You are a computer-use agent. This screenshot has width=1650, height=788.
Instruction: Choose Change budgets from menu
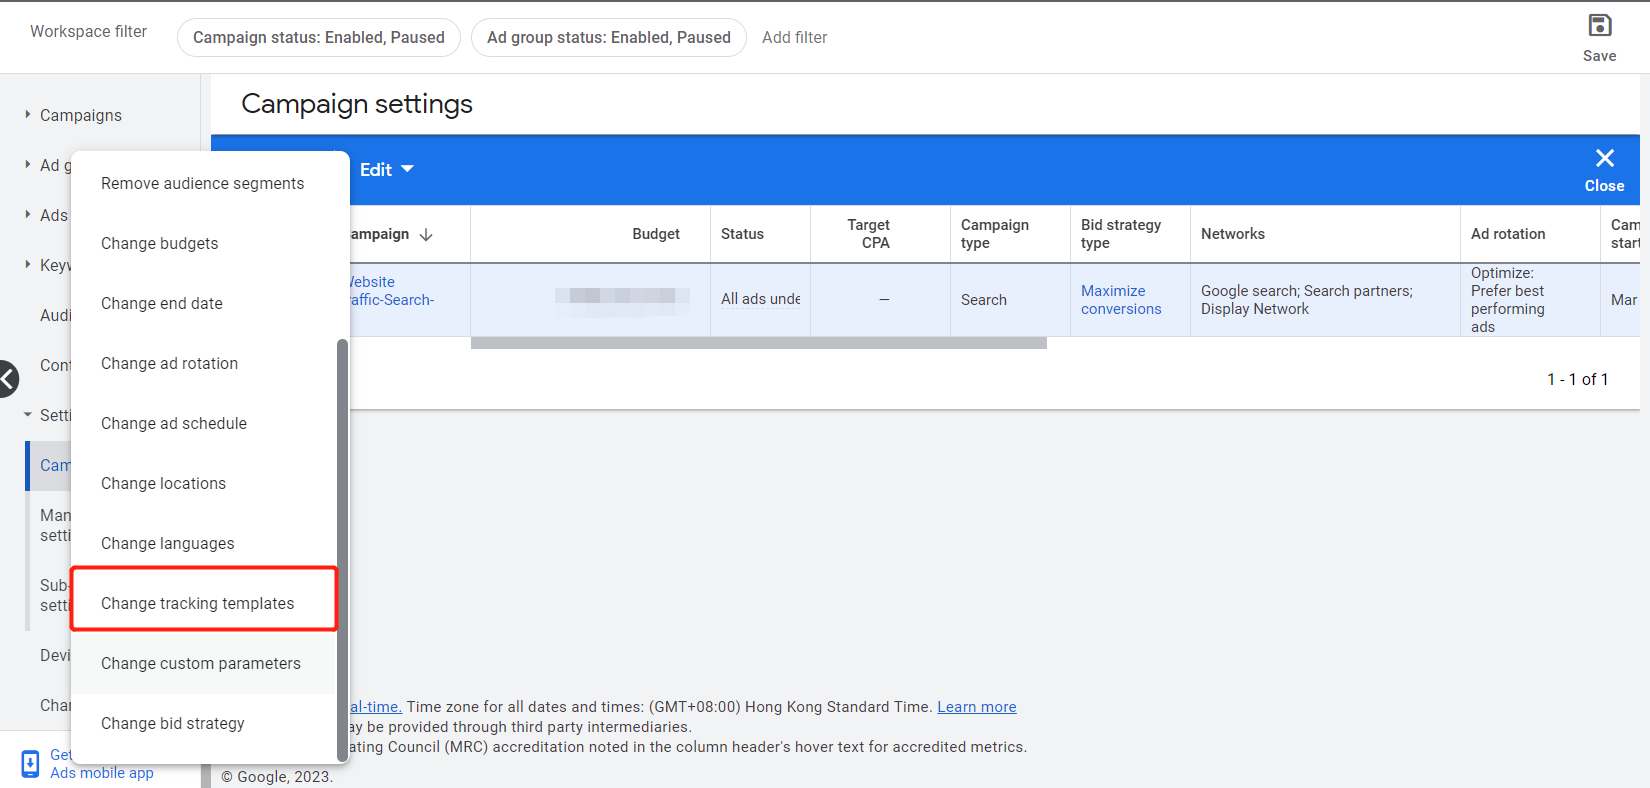(203, 244)
